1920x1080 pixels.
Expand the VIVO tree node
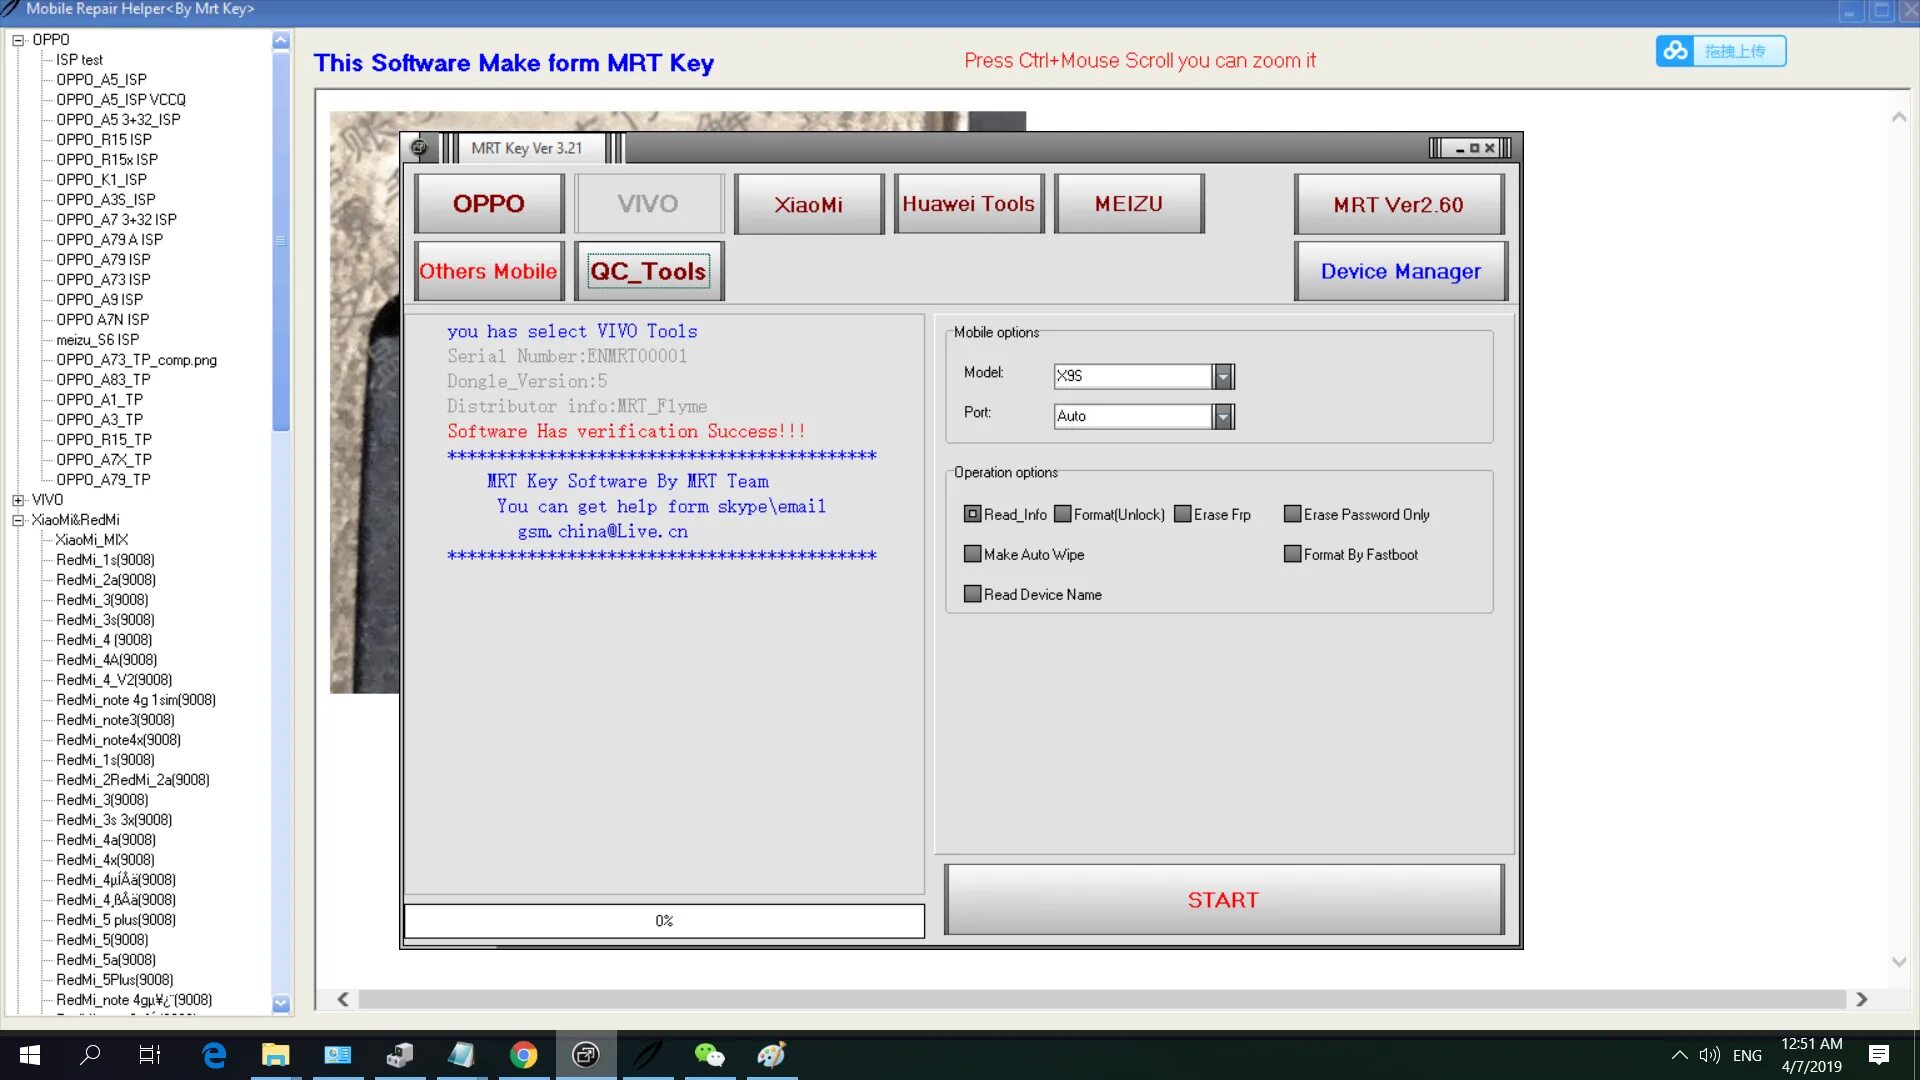tap(18, 499)
